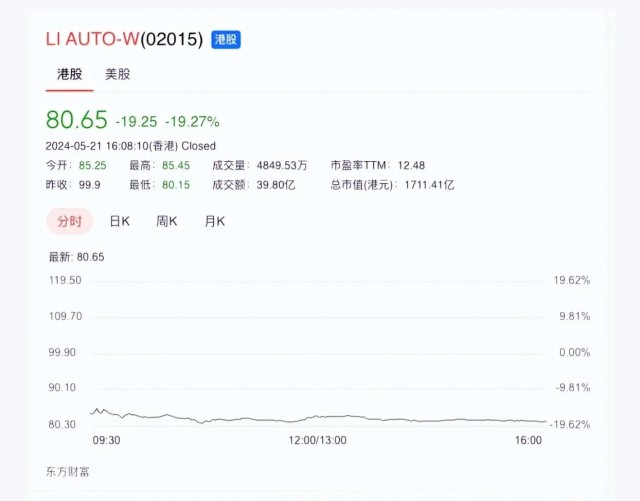Viewport: 640px width, 501px height.
Task: Click the 市盈率TTM value 12.48
Action: point(411,165)
